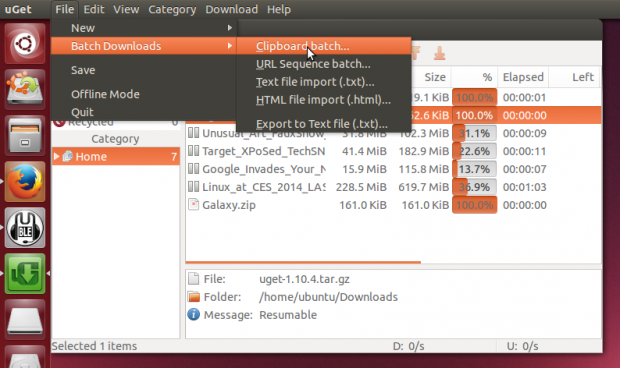
Task: Select Clipboard batch... option
Action: click(x=324, y=46)
